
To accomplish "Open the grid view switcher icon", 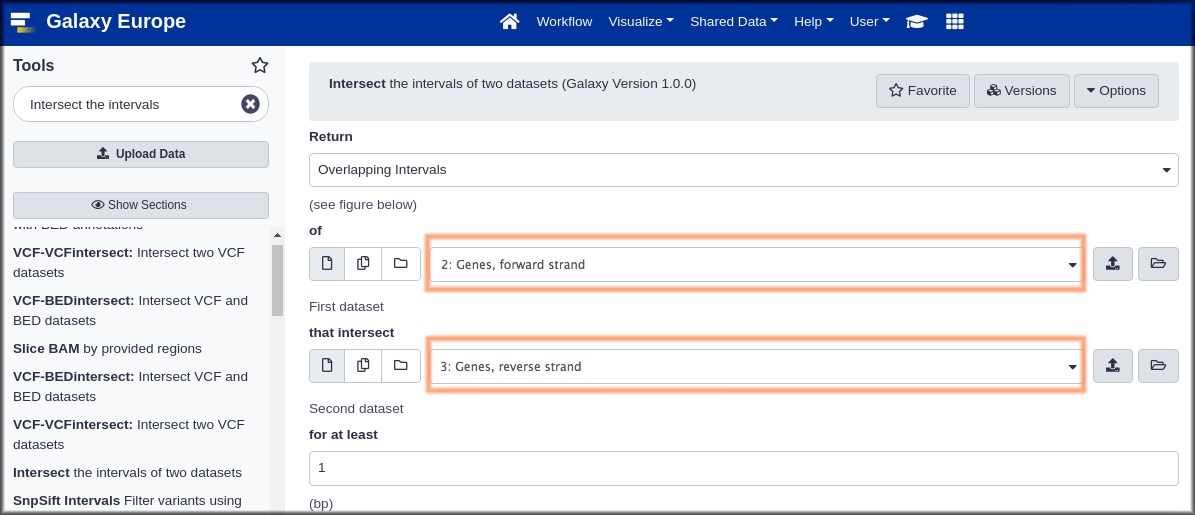I will point(955,21).
